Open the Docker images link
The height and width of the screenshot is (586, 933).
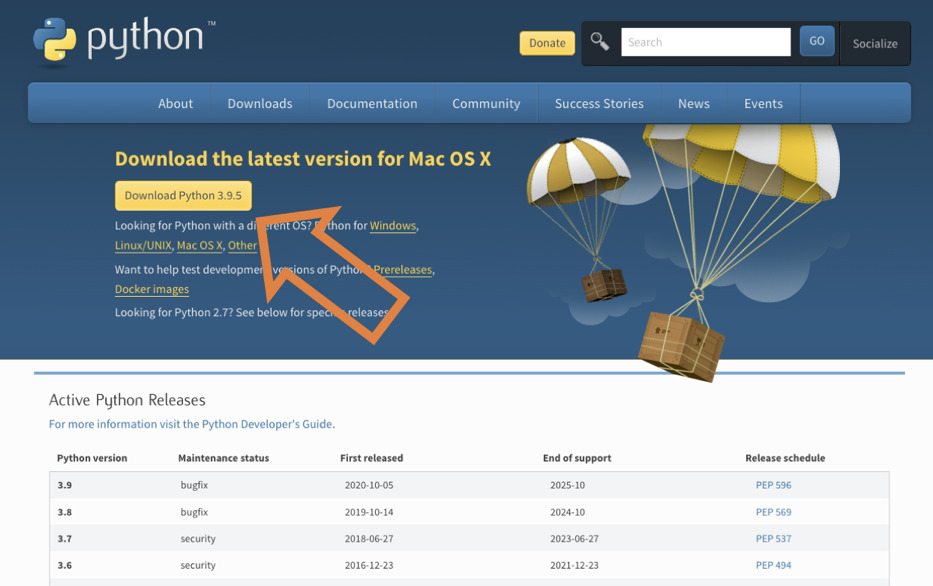[152, 289]
